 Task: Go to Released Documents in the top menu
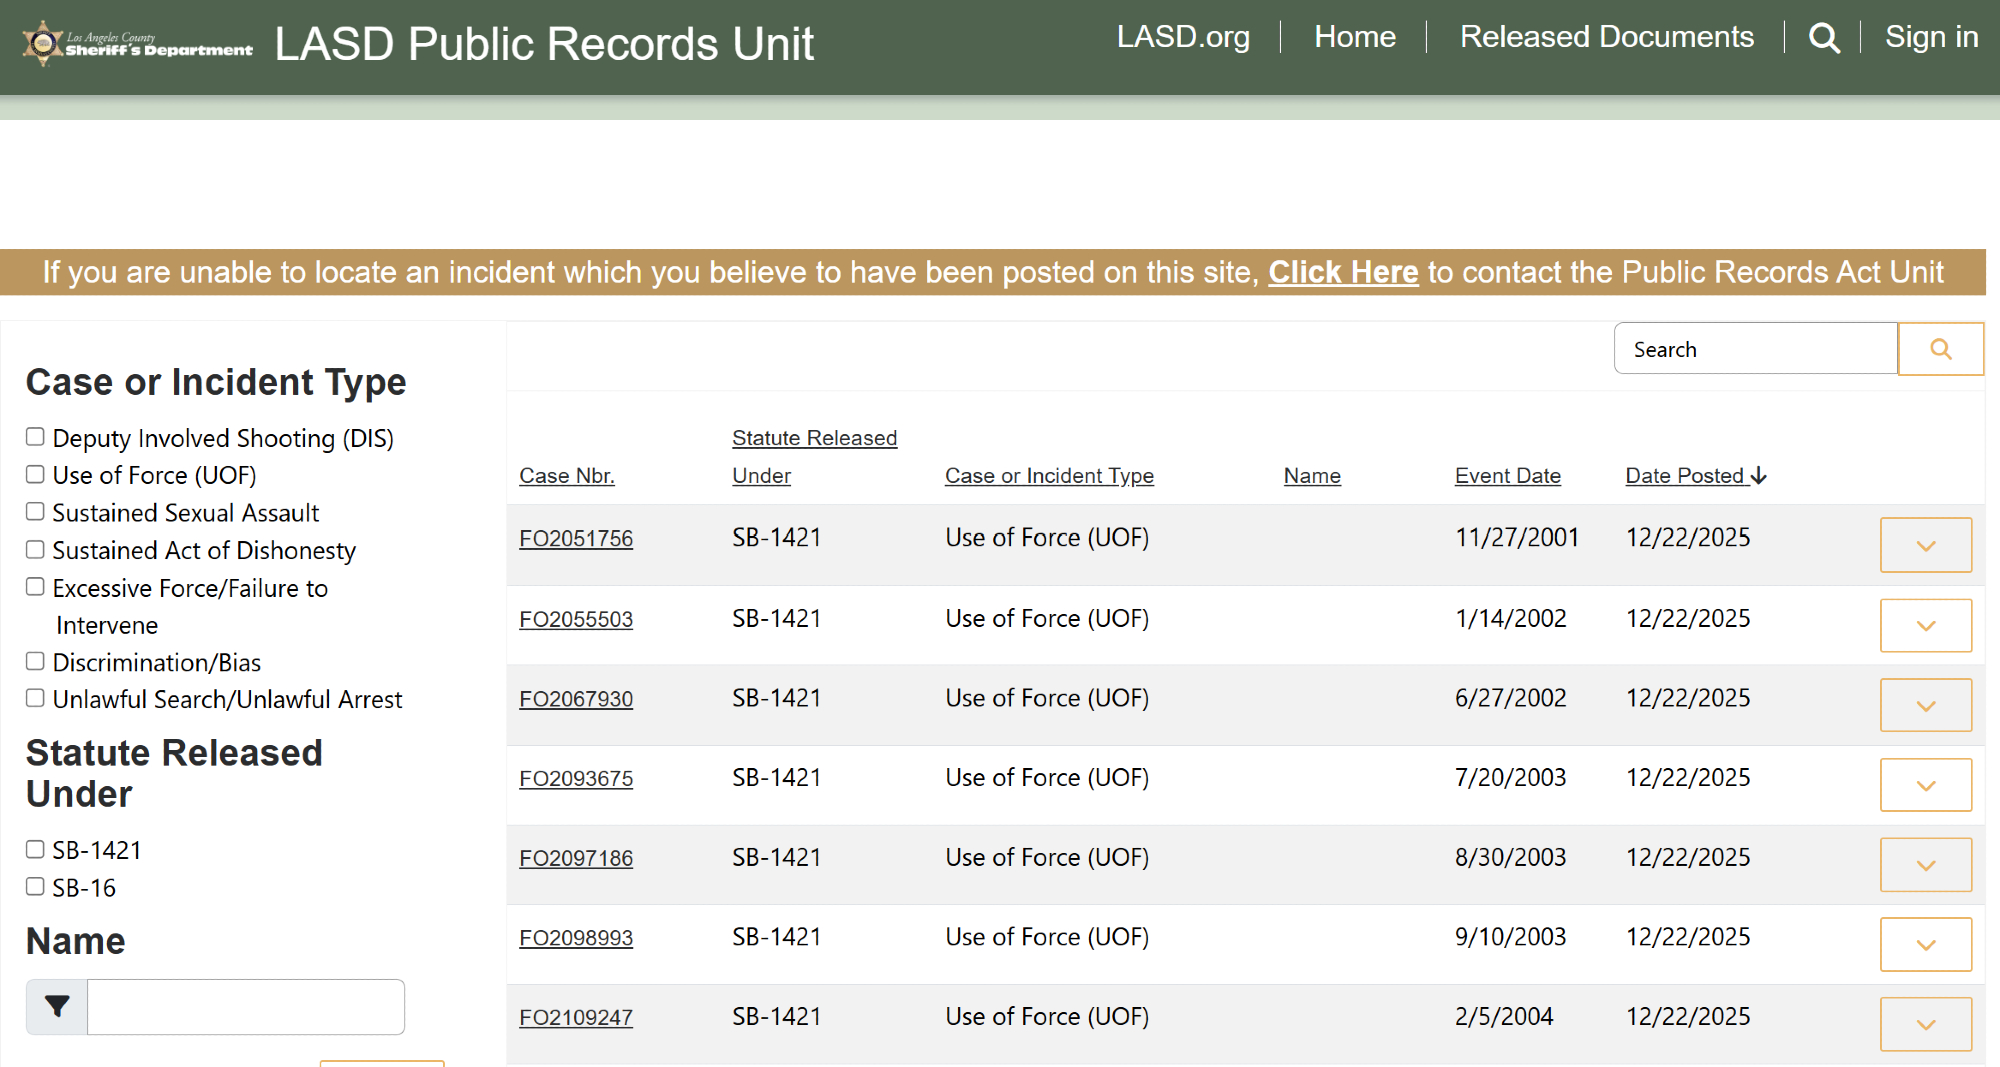tap(1606, 37)
